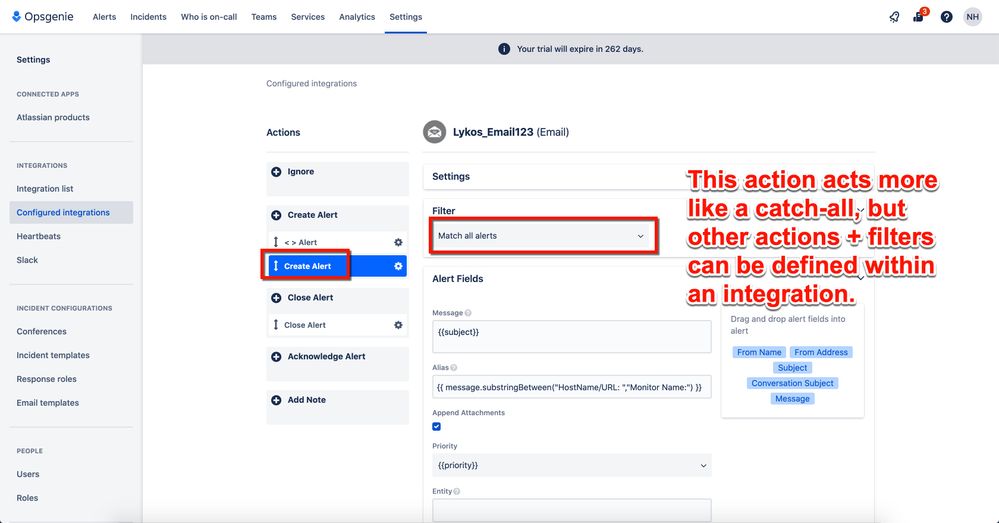The height and width of the screenshot is (523, 999).
Task: Open the Teams menu
Action: pyautogui.click(x=264, y=17)
